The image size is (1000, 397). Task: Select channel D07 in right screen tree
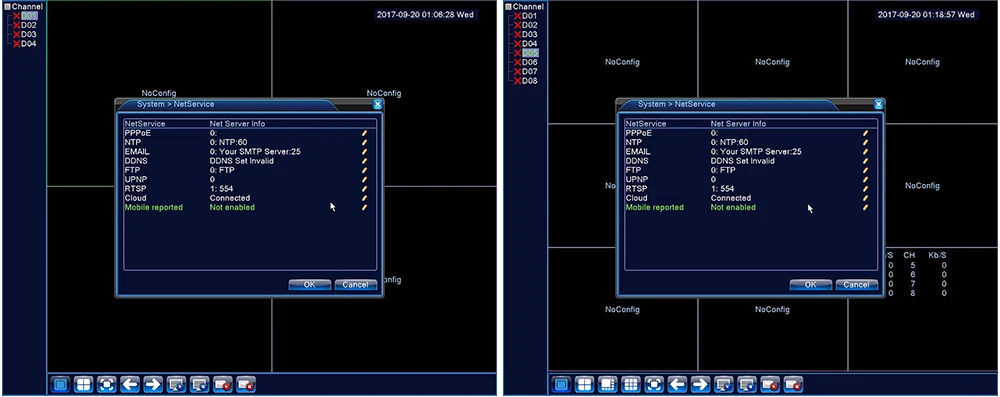(530, 72)
